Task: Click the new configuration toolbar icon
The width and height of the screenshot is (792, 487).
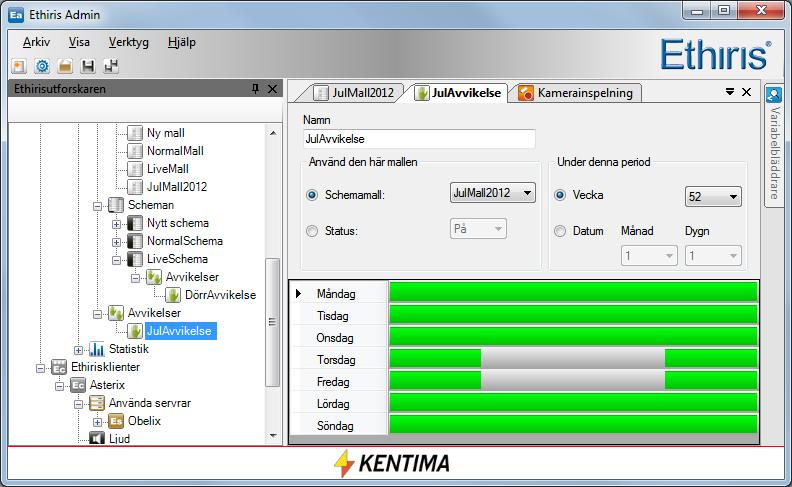Action: coord(19,66)
